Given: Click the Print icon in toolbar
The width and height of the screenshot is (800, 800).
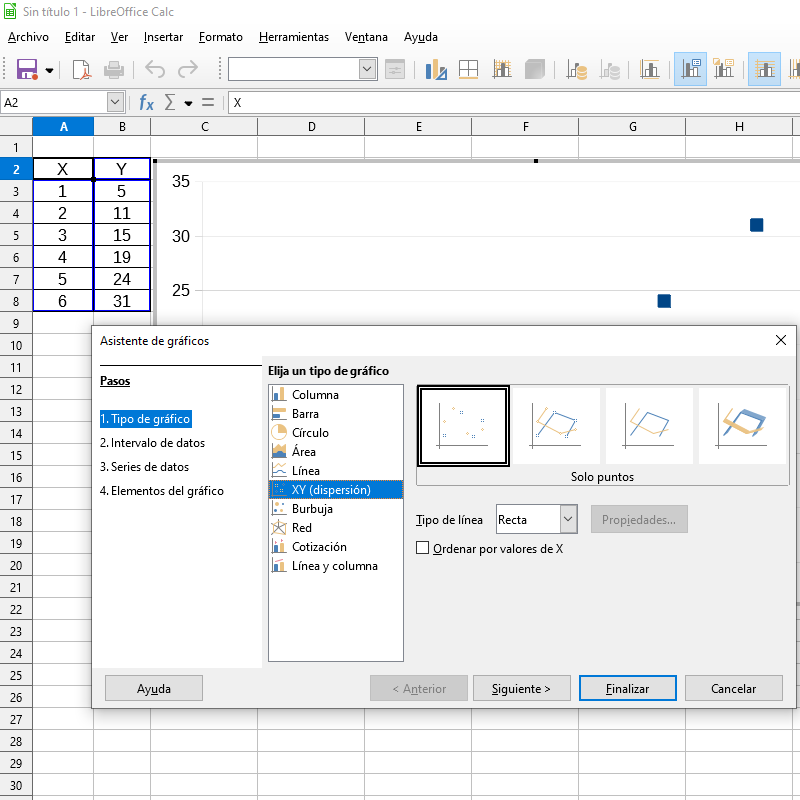Looking at the screenshot, I should tap(114, 69).
